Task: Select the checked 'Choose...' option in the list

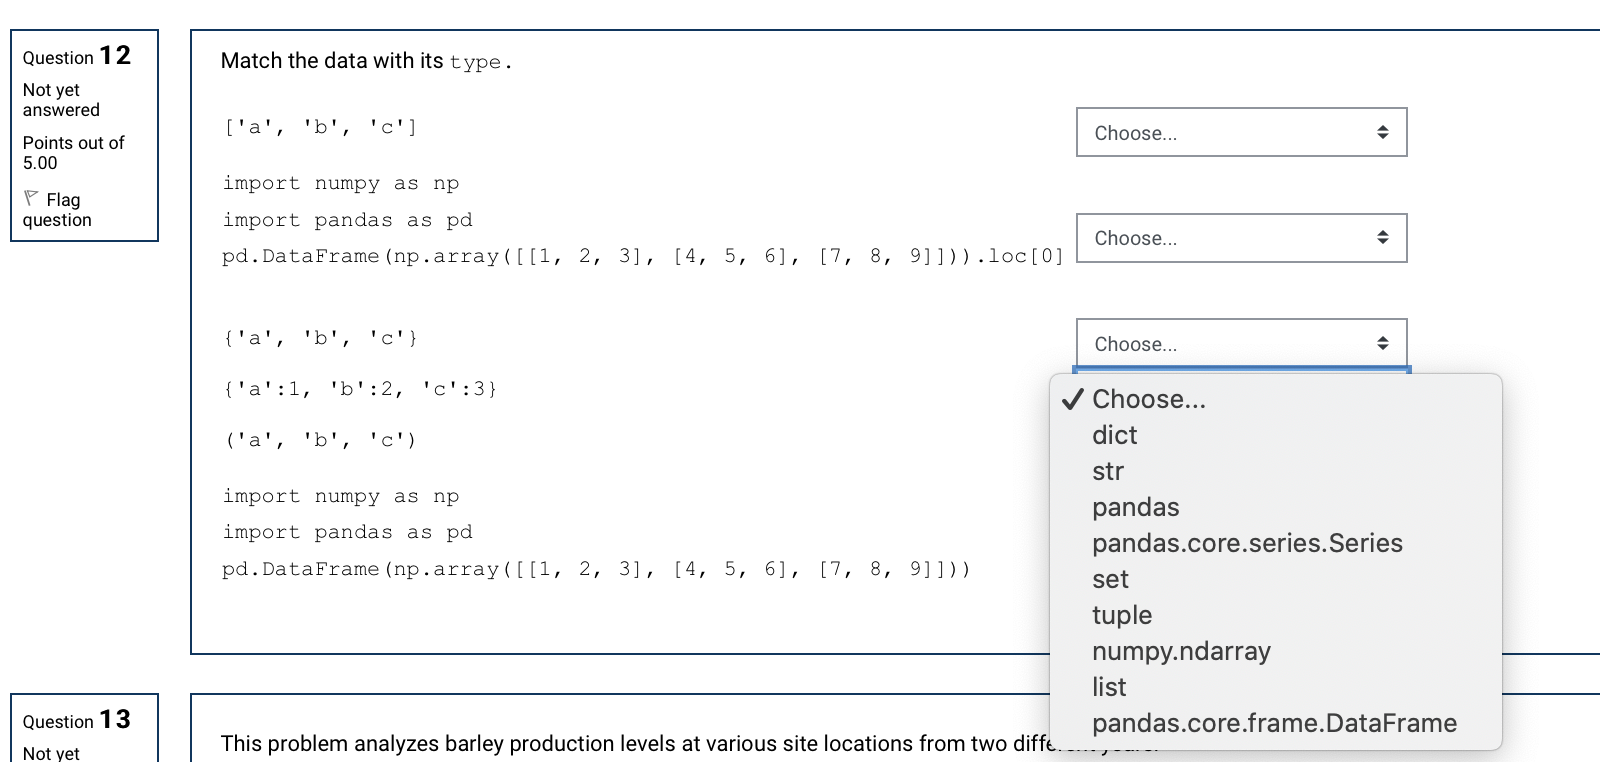Action: pyautogui.click(x=1276, y=399)
